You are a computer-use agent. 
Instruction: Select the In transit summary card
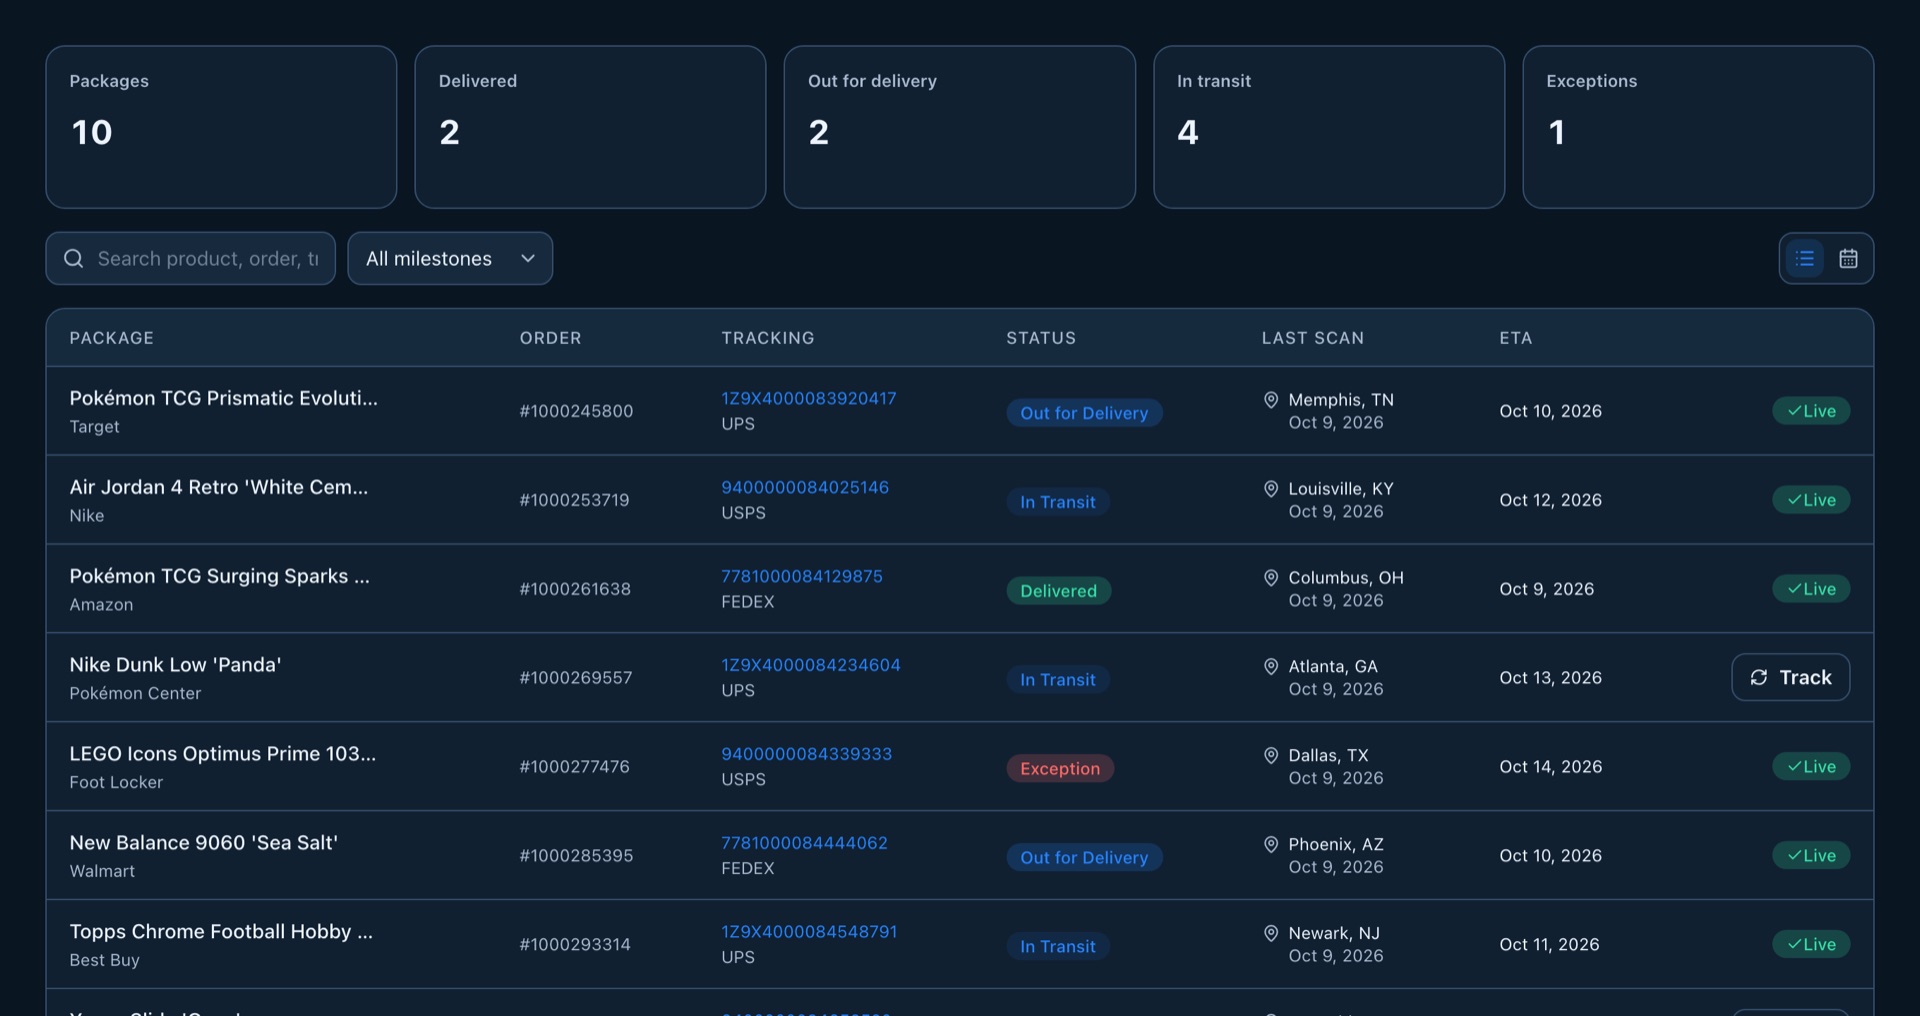tap(1329, 127)
